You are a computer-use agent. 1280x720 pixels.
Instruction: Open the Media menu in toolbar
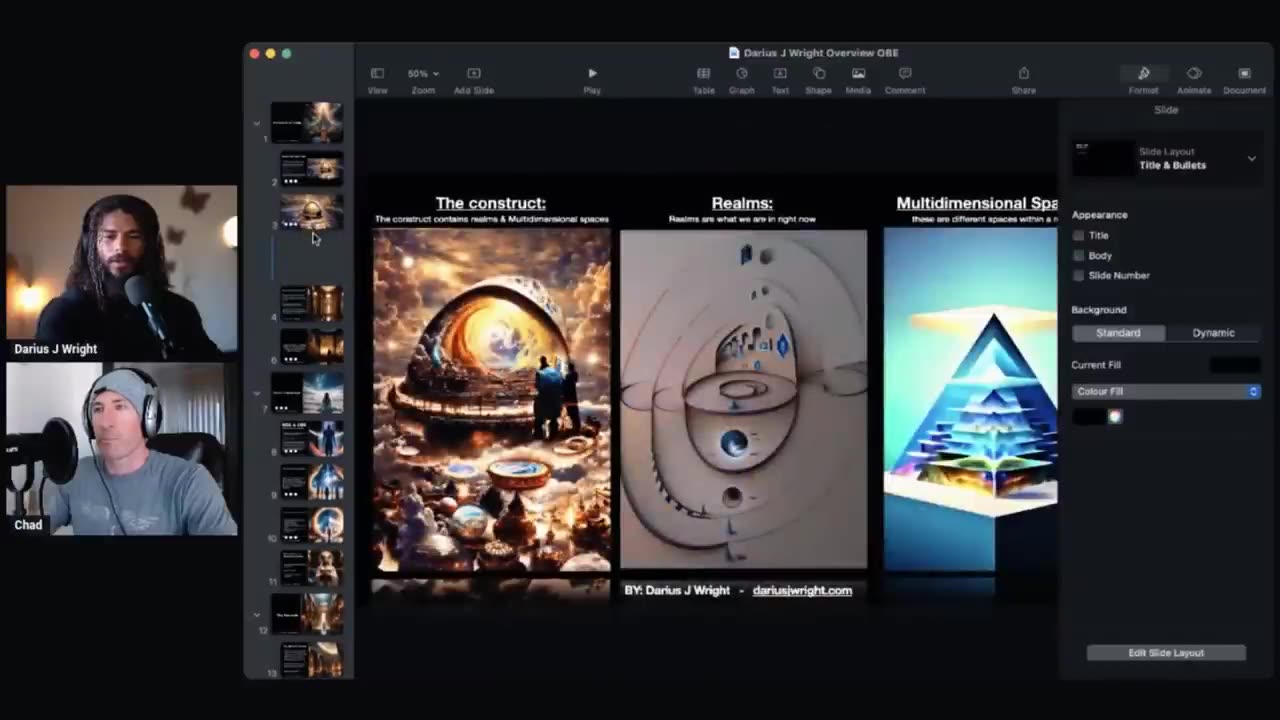858,73
